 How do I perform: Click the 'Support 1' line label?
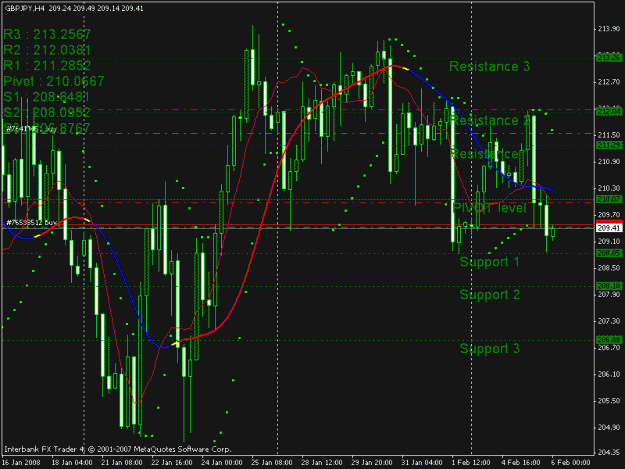pos(489,262)
